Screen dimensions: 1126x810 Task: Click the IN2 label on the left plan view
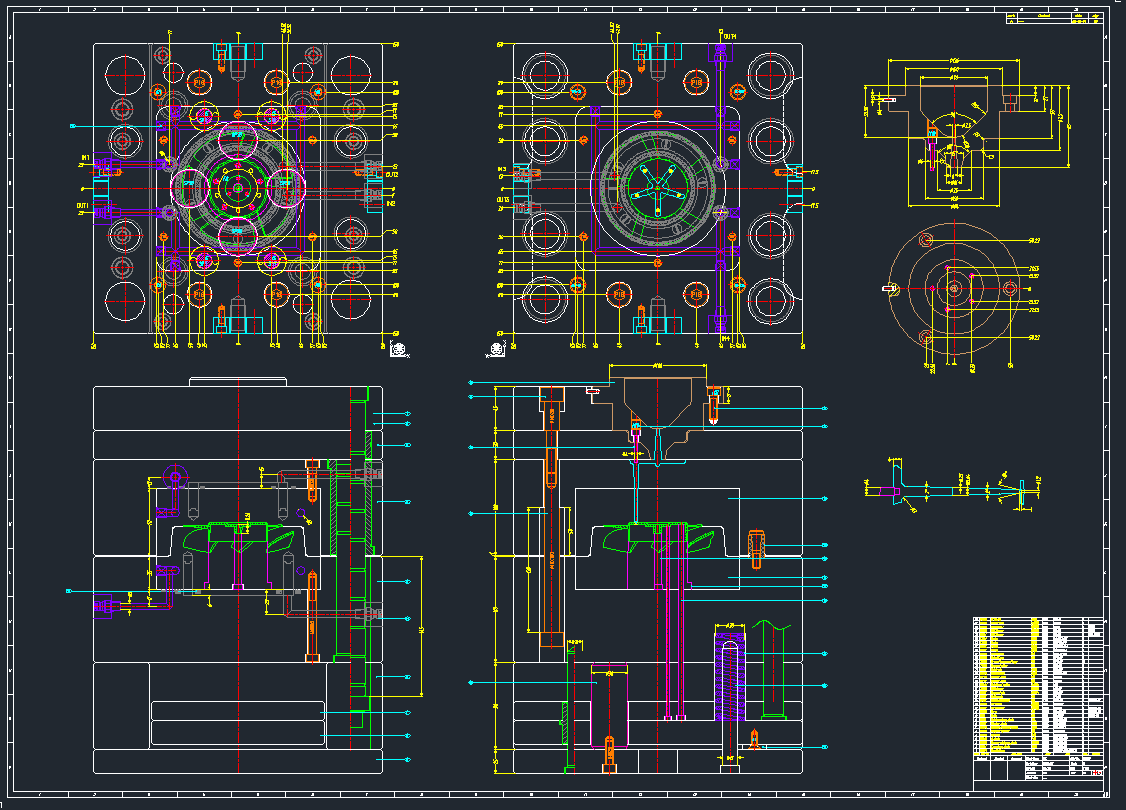pyautogui.click(x=392, y=204)
